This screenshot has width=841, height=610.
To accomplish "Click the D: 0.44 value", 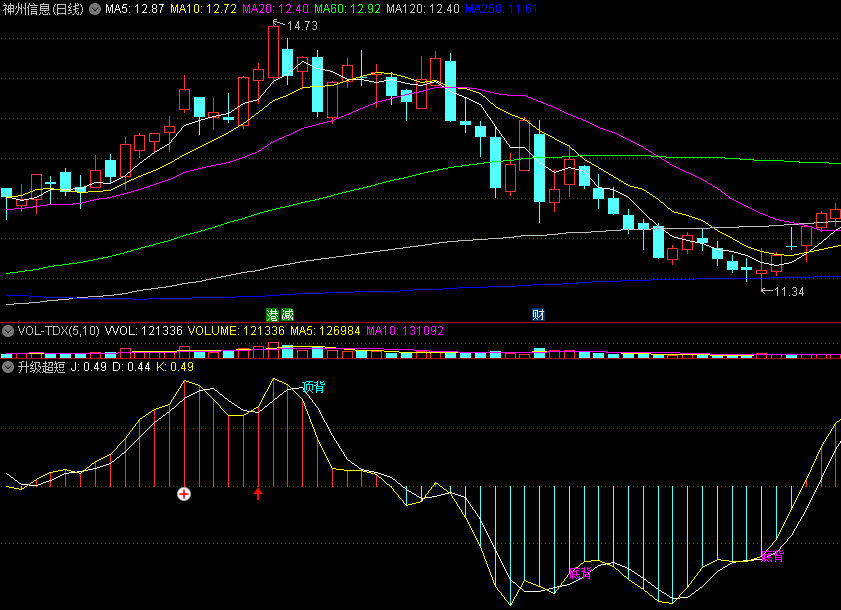I will (x=131, y=367).
